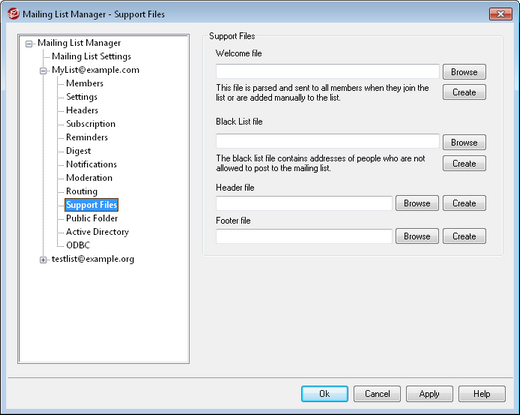Open Help for this dialog
The width and height of the screenshot is (520, 415).
coord(482,394)
